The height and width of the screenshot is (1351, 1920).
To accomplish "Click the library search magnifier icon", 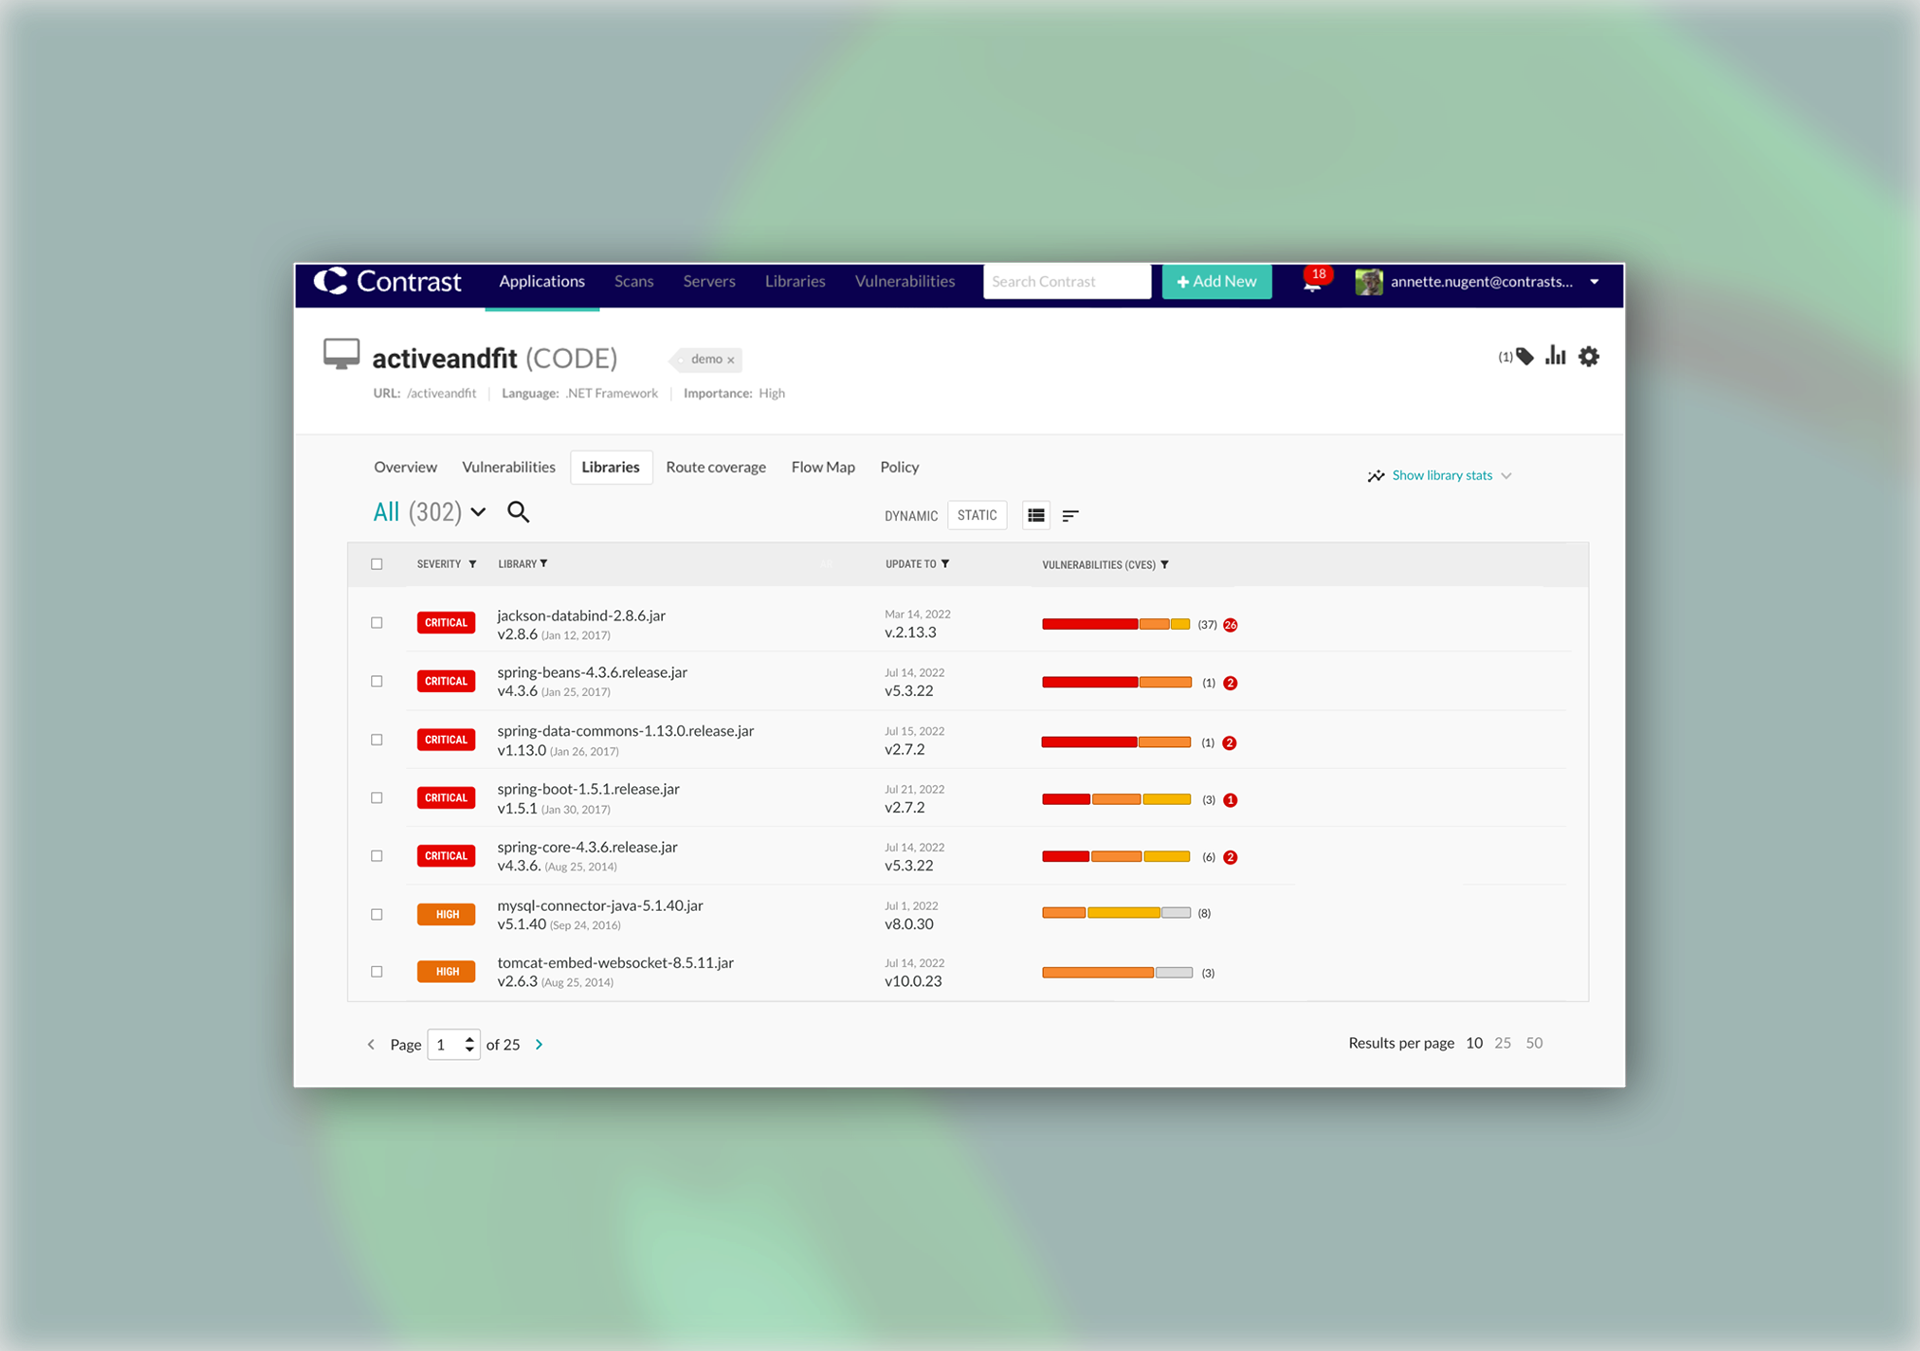I will pyautogui.click(x=518, y=512).
